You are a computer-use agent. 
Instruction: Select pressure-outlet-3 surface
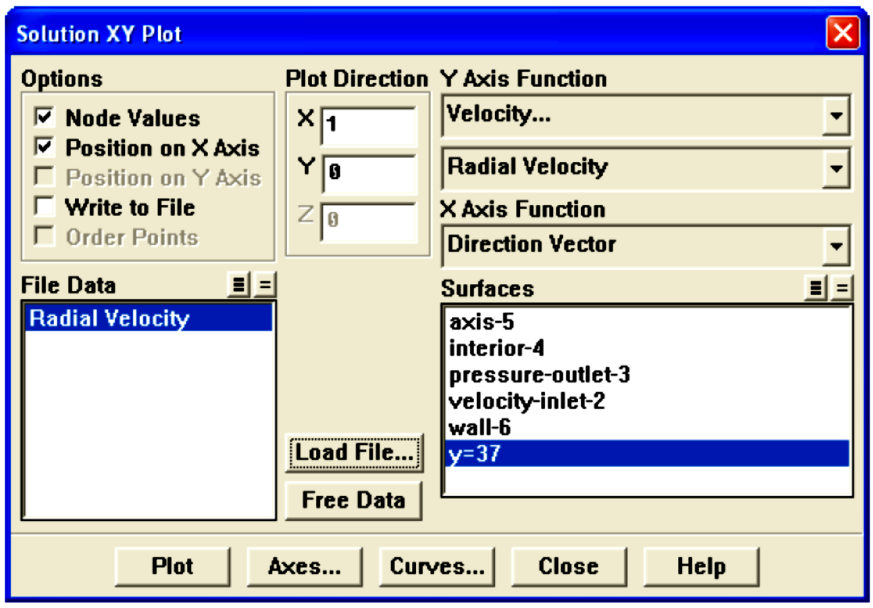(538, 376)
